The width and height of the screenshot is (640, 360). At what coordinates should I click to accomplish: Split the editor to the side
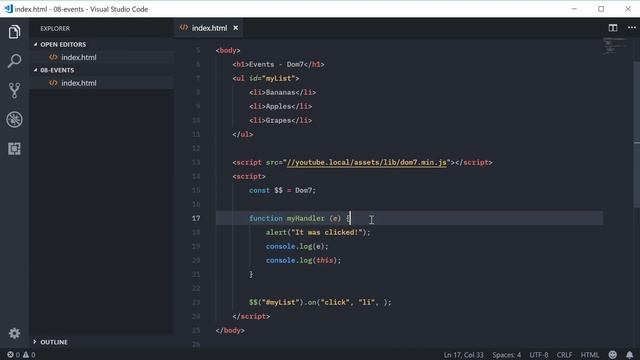[x=613, y=28]
